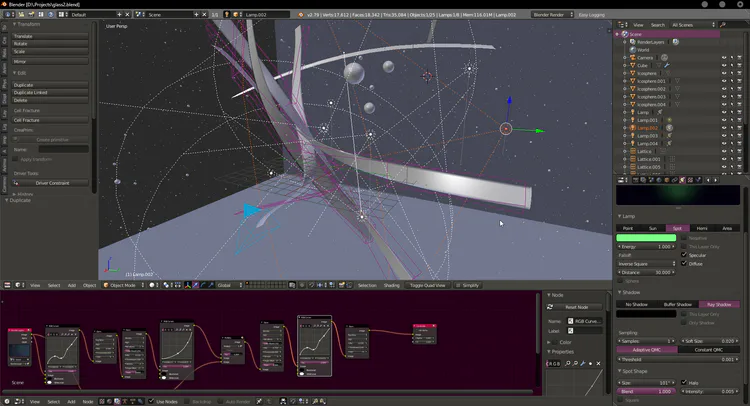Select the scale manipulator icon
750x406 pixels.
(x=210, y=285)
